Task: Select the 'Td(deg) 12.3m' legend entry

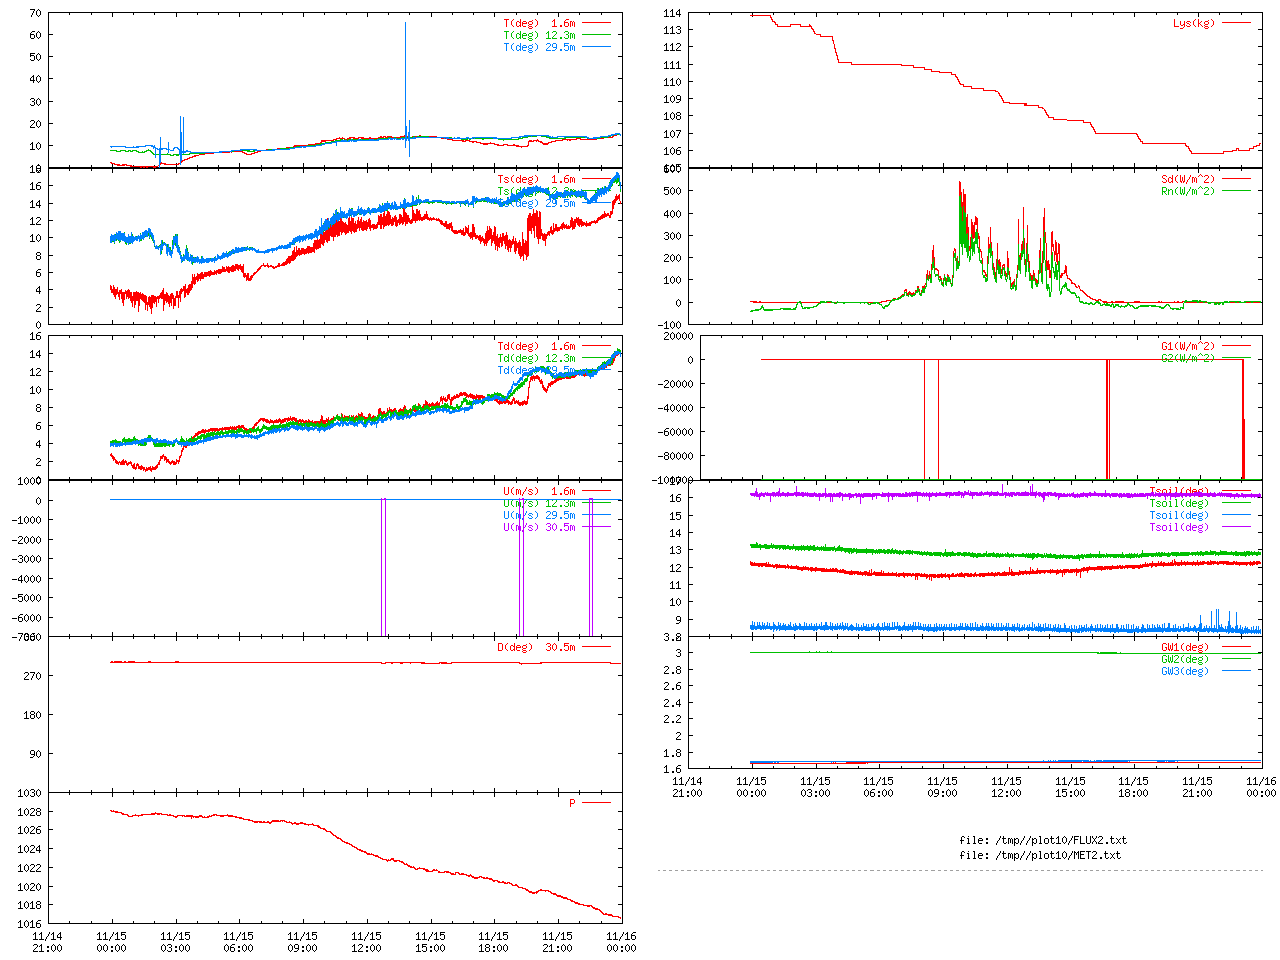Action: click(536, 358)
